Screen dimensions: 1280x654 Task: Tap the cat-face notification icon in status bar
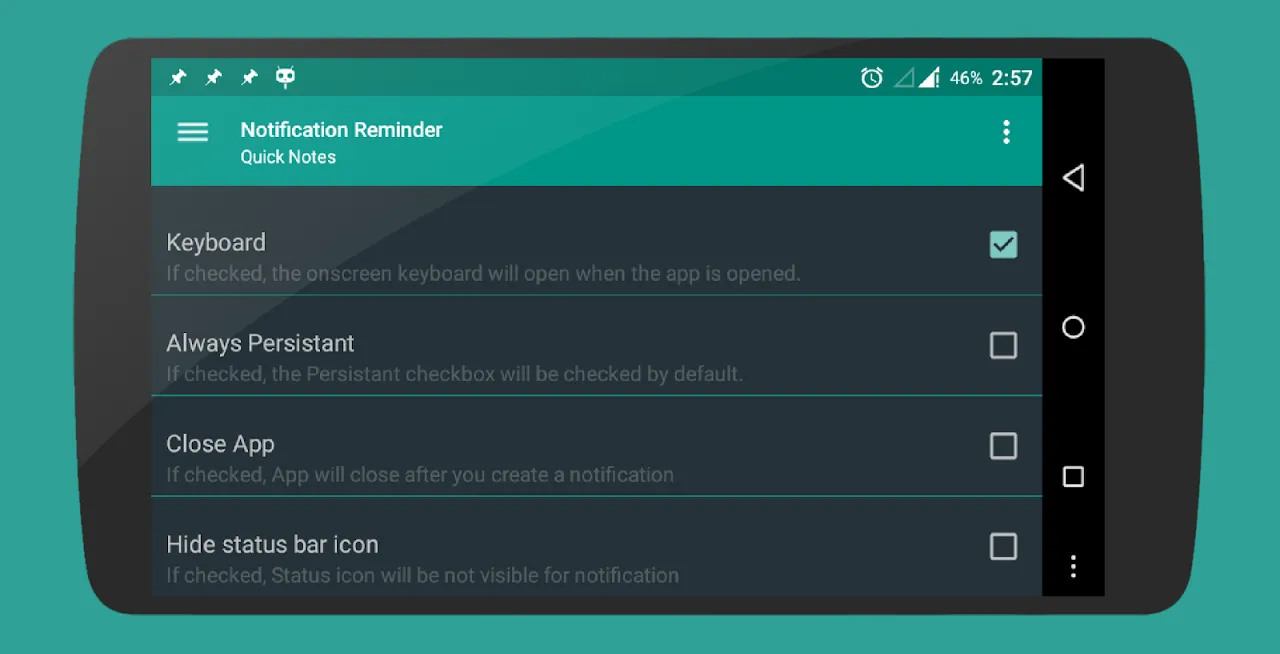point(286,77)
